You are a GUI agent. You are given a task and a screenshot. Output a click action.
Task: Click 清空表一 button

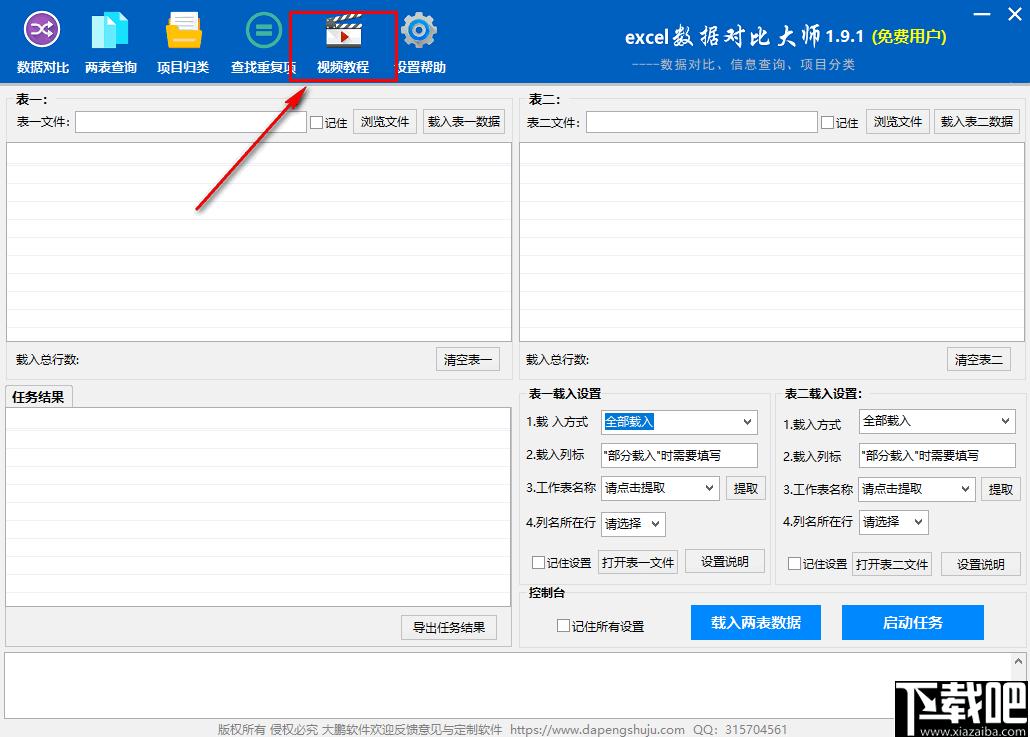coord(468,359)
